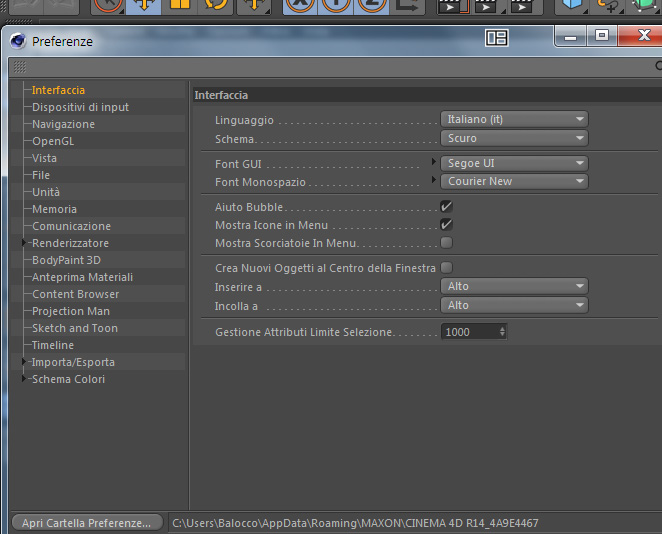662x534 pixels.
Task: Open the Unità preferences
Action: [46, 192]
